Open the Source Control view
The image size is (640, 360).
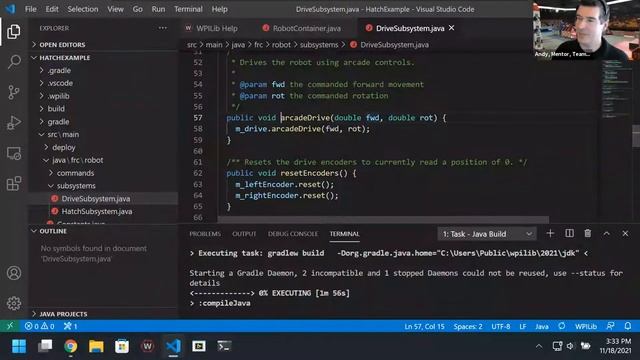pos(13,92)
